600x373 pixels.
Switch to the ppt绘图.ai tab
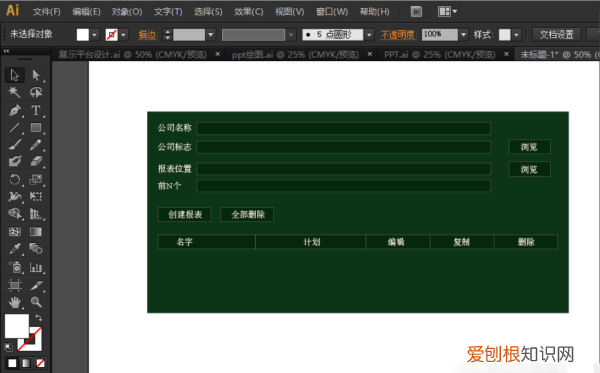pos(295,55)
